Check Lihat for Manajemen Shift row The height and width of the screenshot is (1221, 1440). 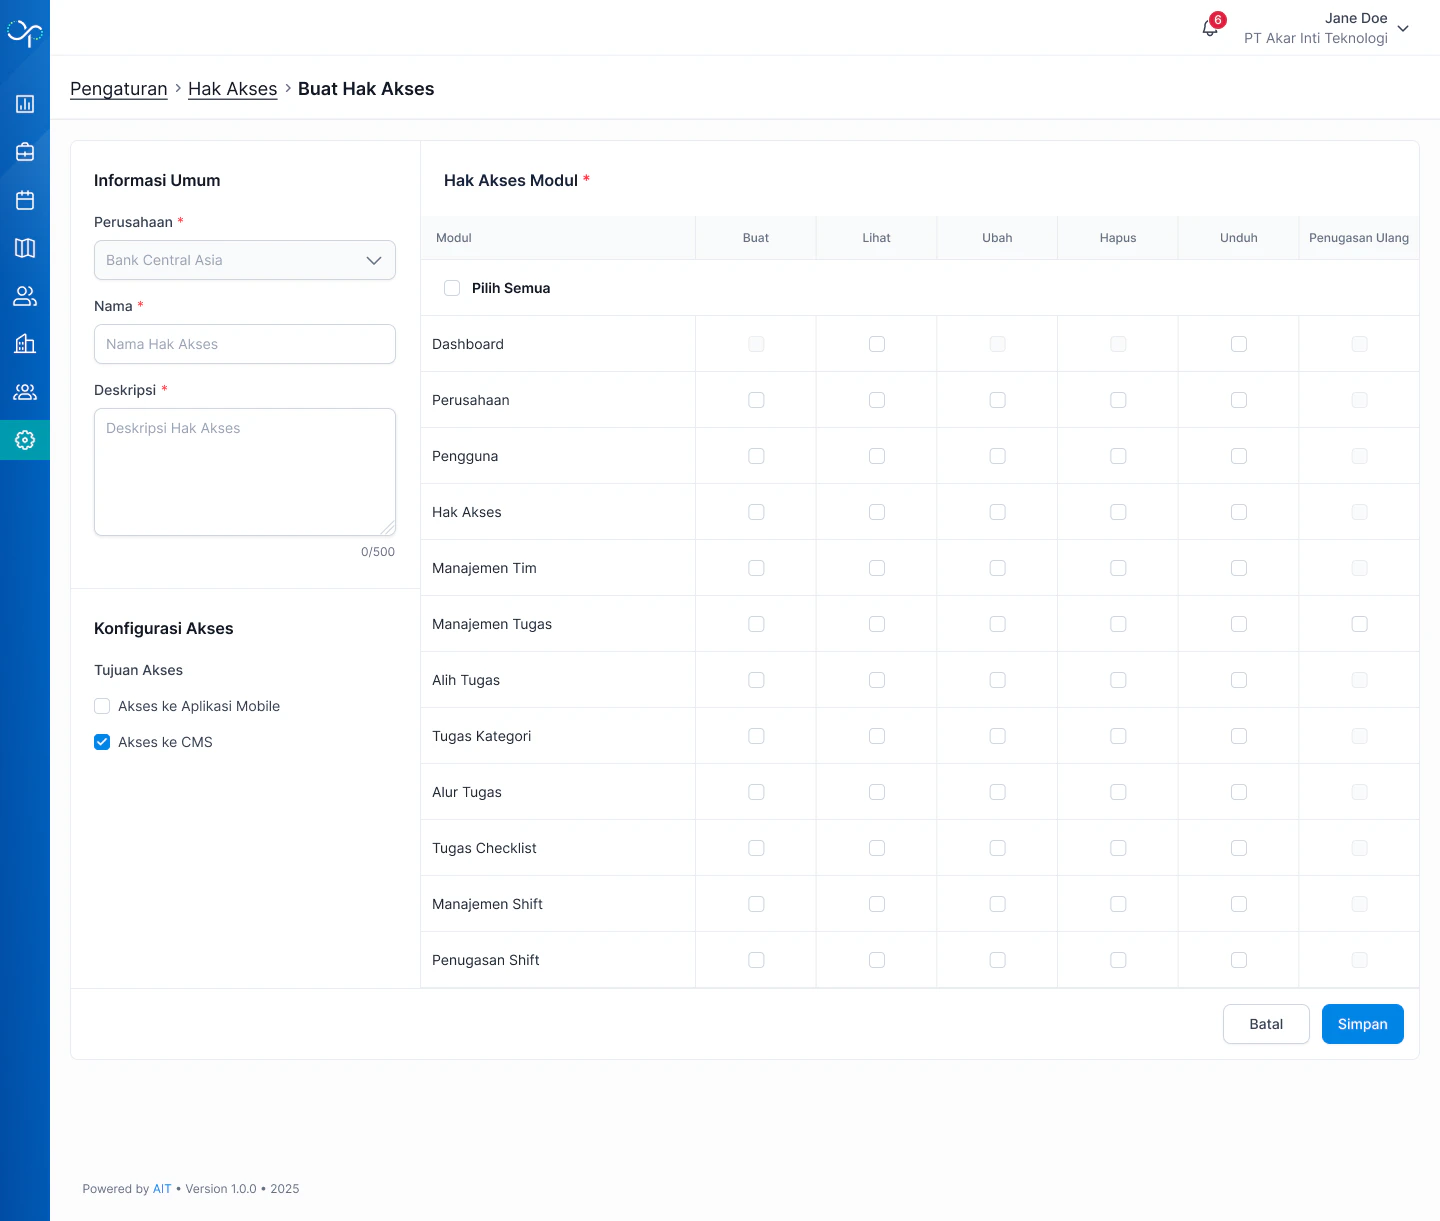click(x=877, y=904)
